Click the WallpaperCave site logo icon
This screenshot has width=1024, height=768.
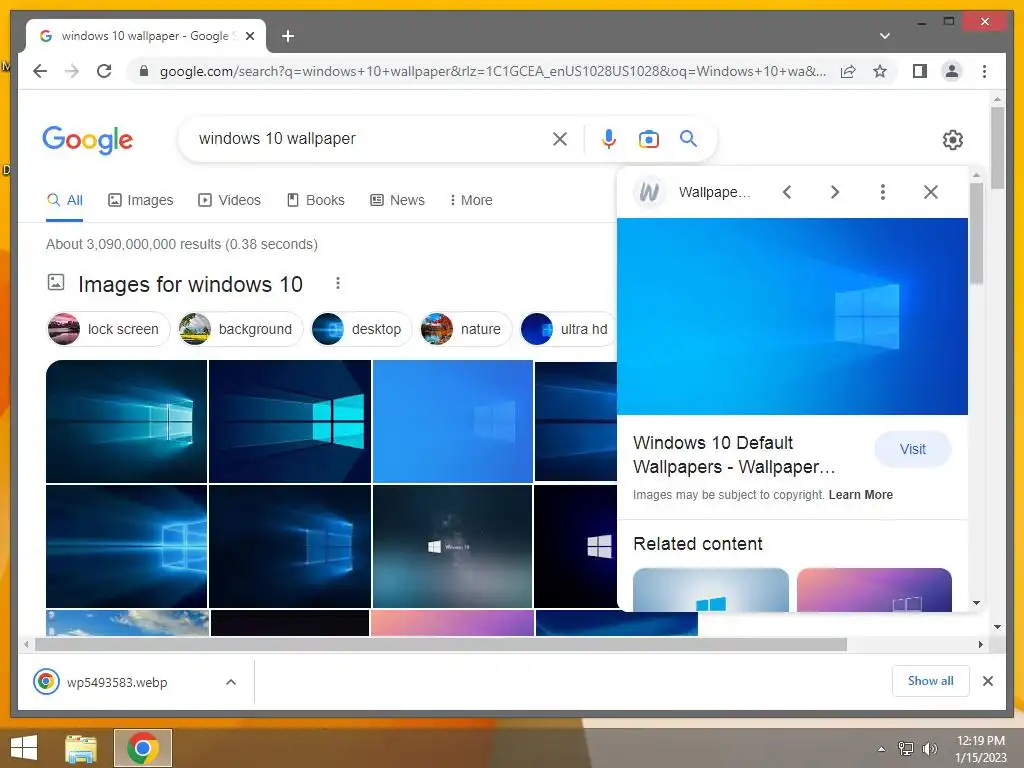click(x=649, y=192)
